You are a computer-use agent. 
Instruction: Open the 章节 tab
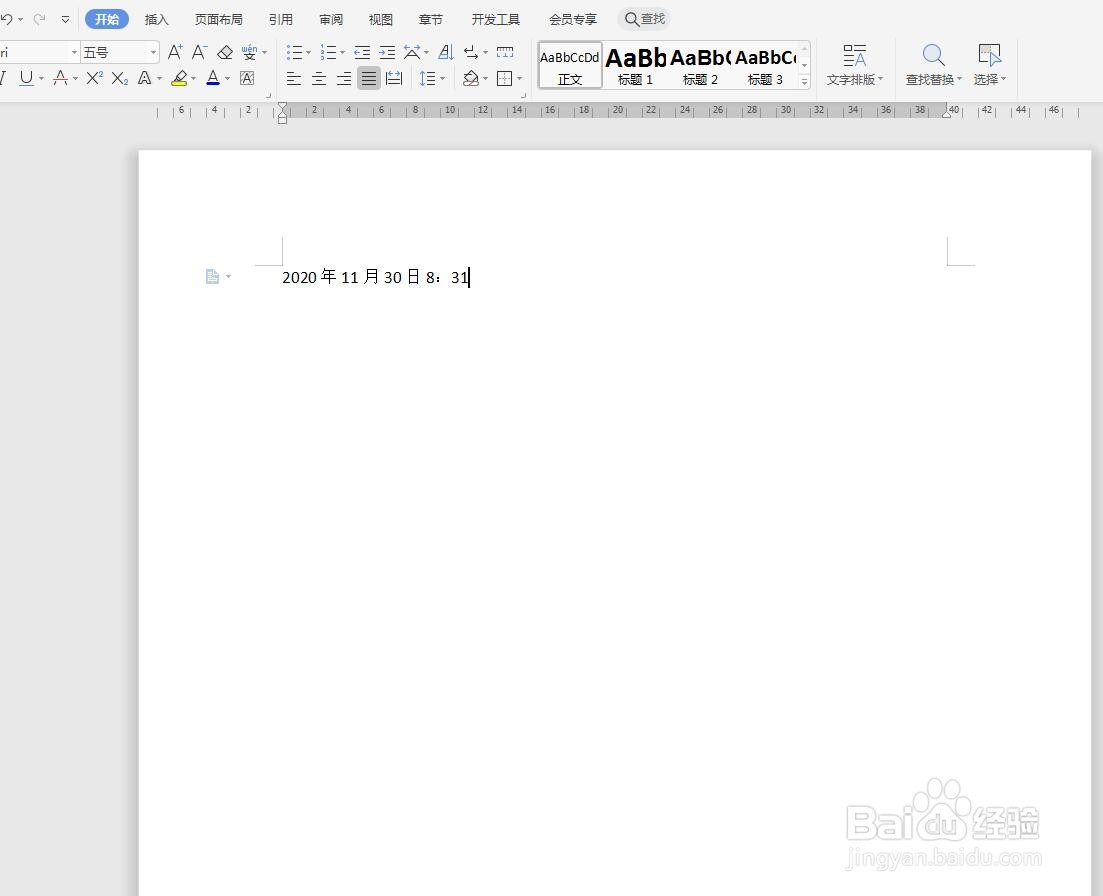(431, 19)
